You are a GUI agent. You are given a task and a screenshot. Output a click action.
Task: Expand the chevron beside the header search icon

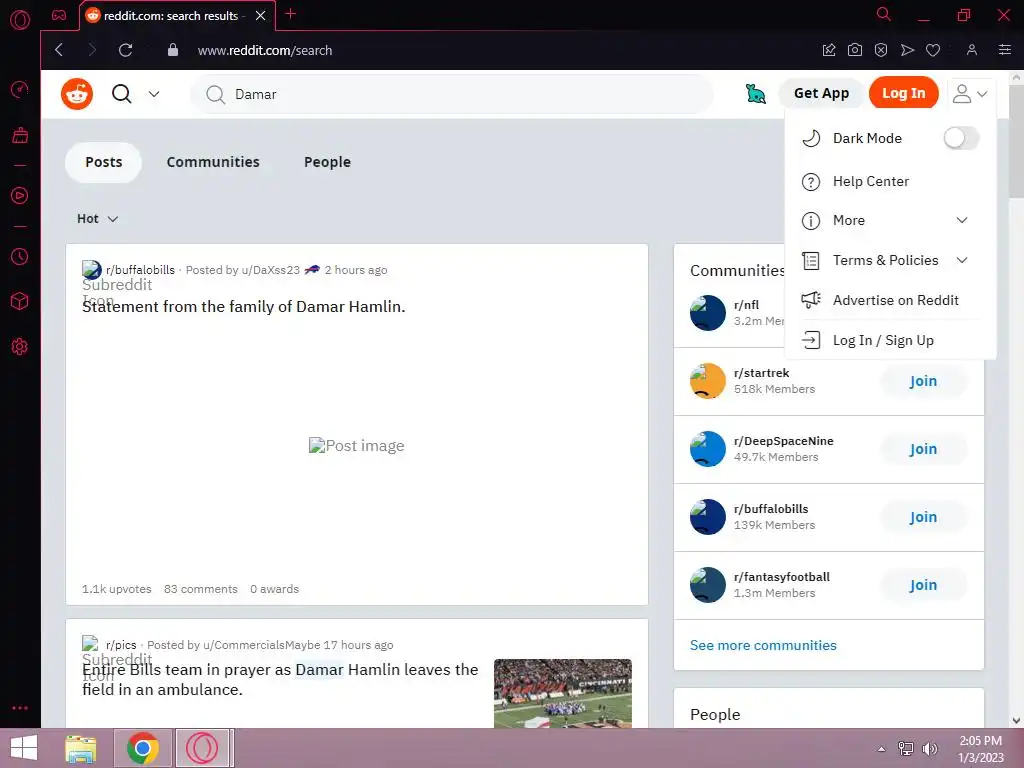point(154,94)
